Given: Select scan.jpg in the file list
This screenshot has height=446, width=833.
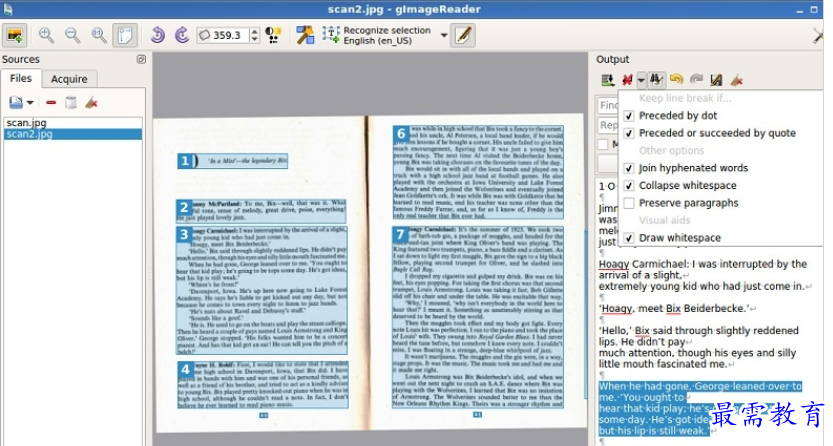Looking at the screenshot, I should (x=26, y=123).
